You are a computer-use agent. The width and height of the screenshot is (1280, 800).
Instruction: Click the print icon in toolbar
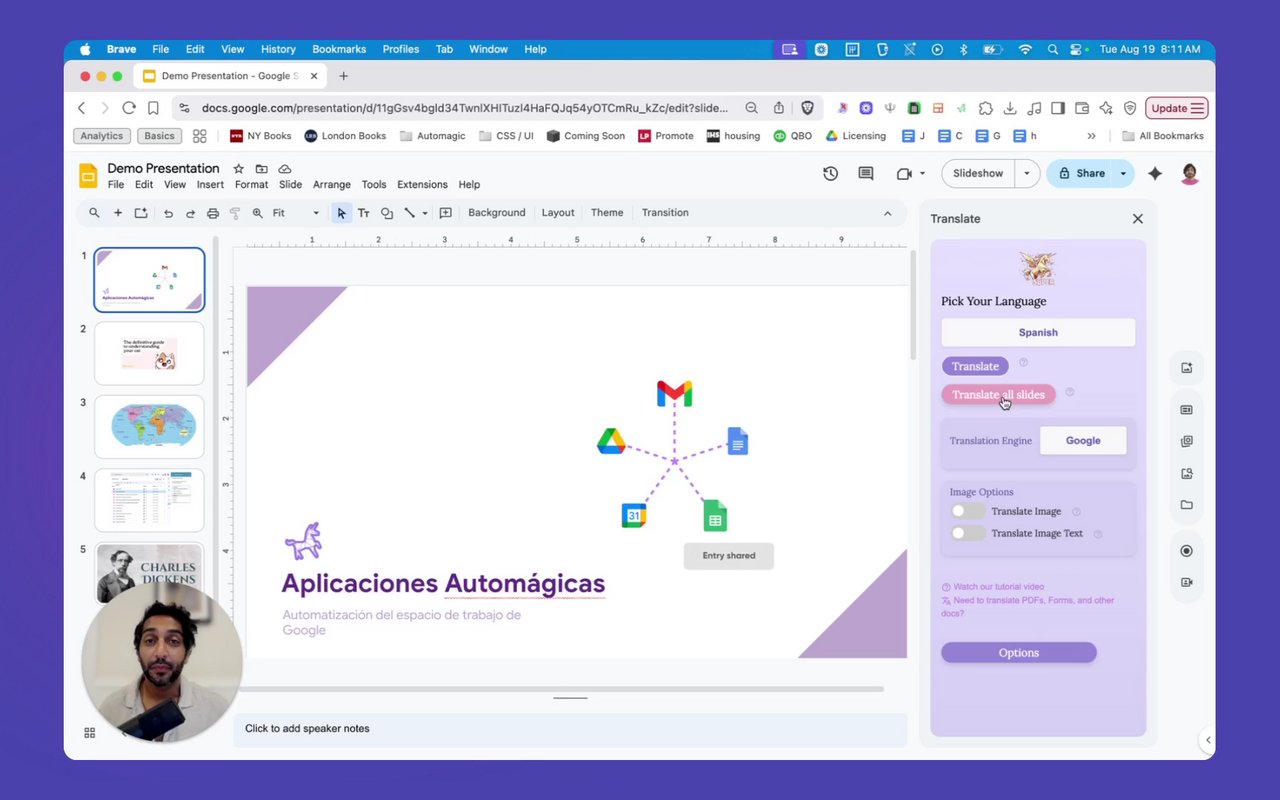click(x=212, y=213)
